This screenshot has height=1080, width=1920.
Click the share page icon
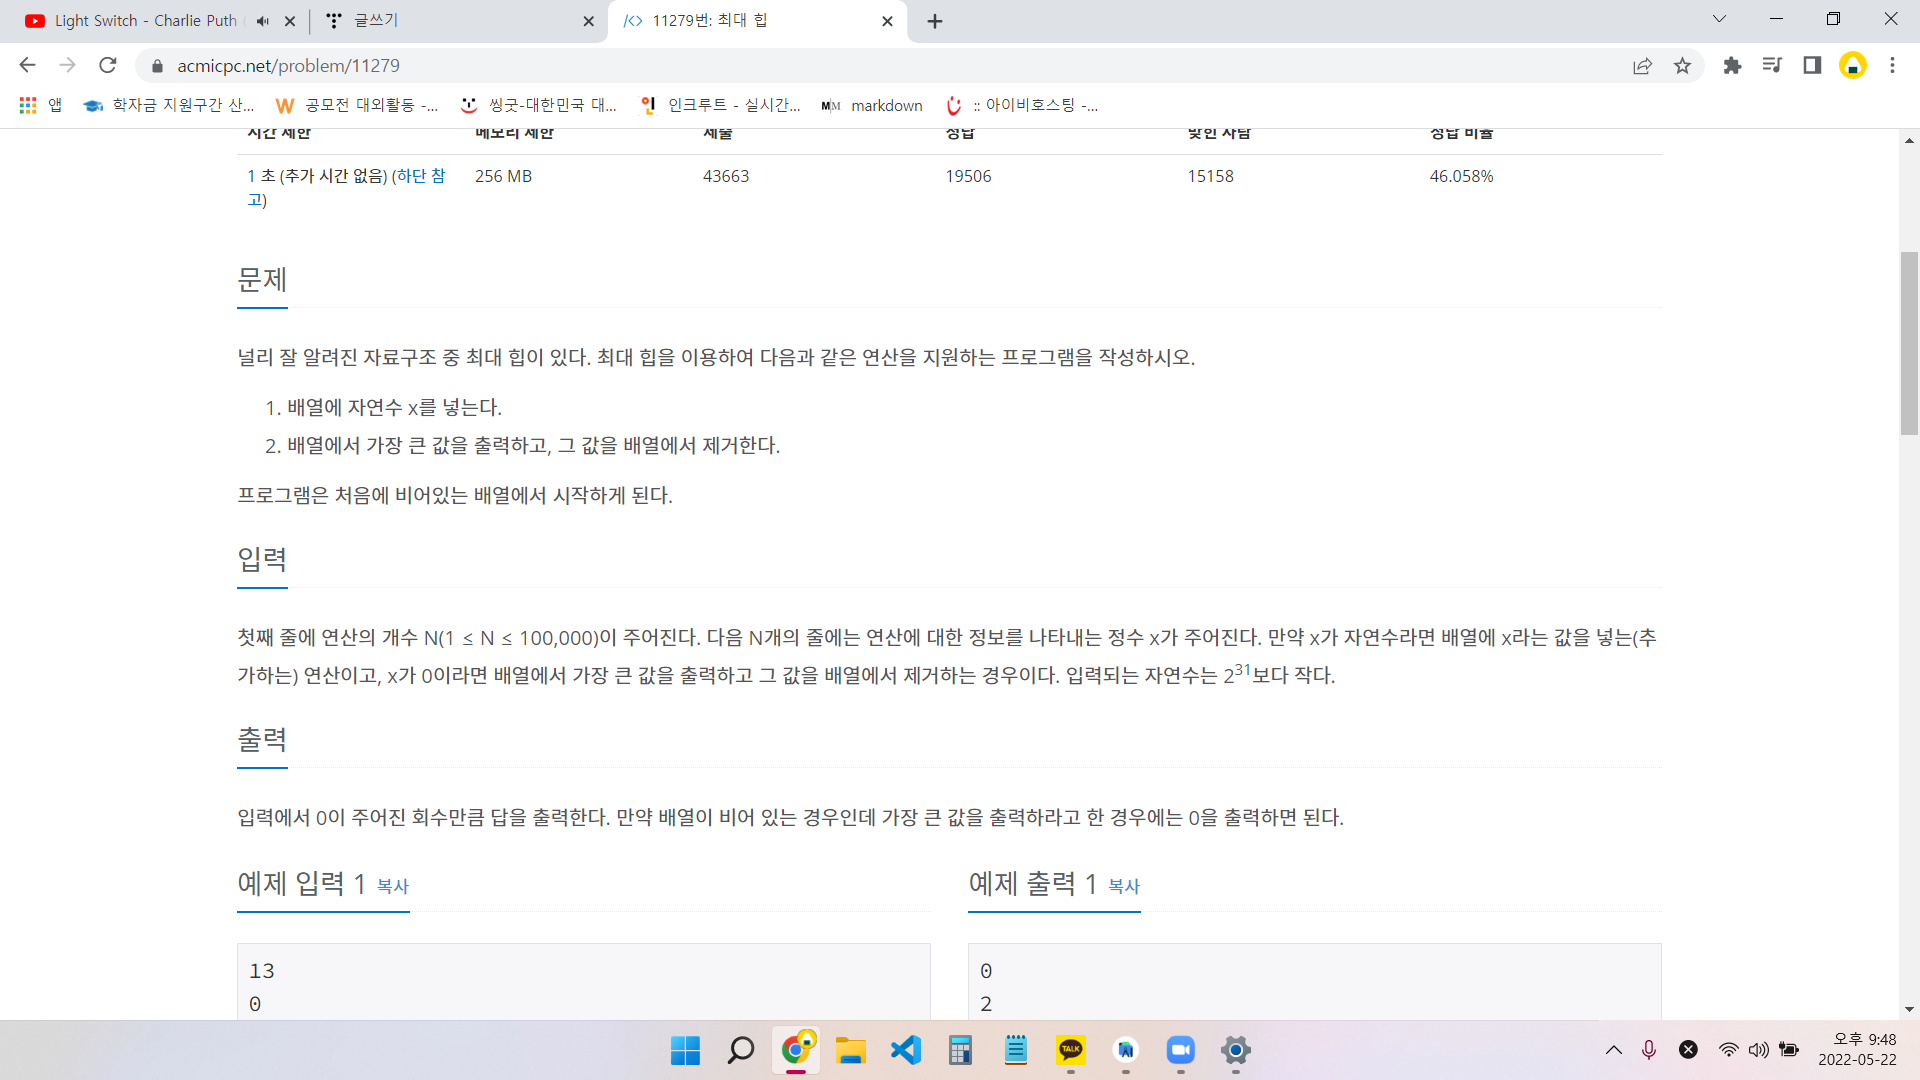[1642, 65]
